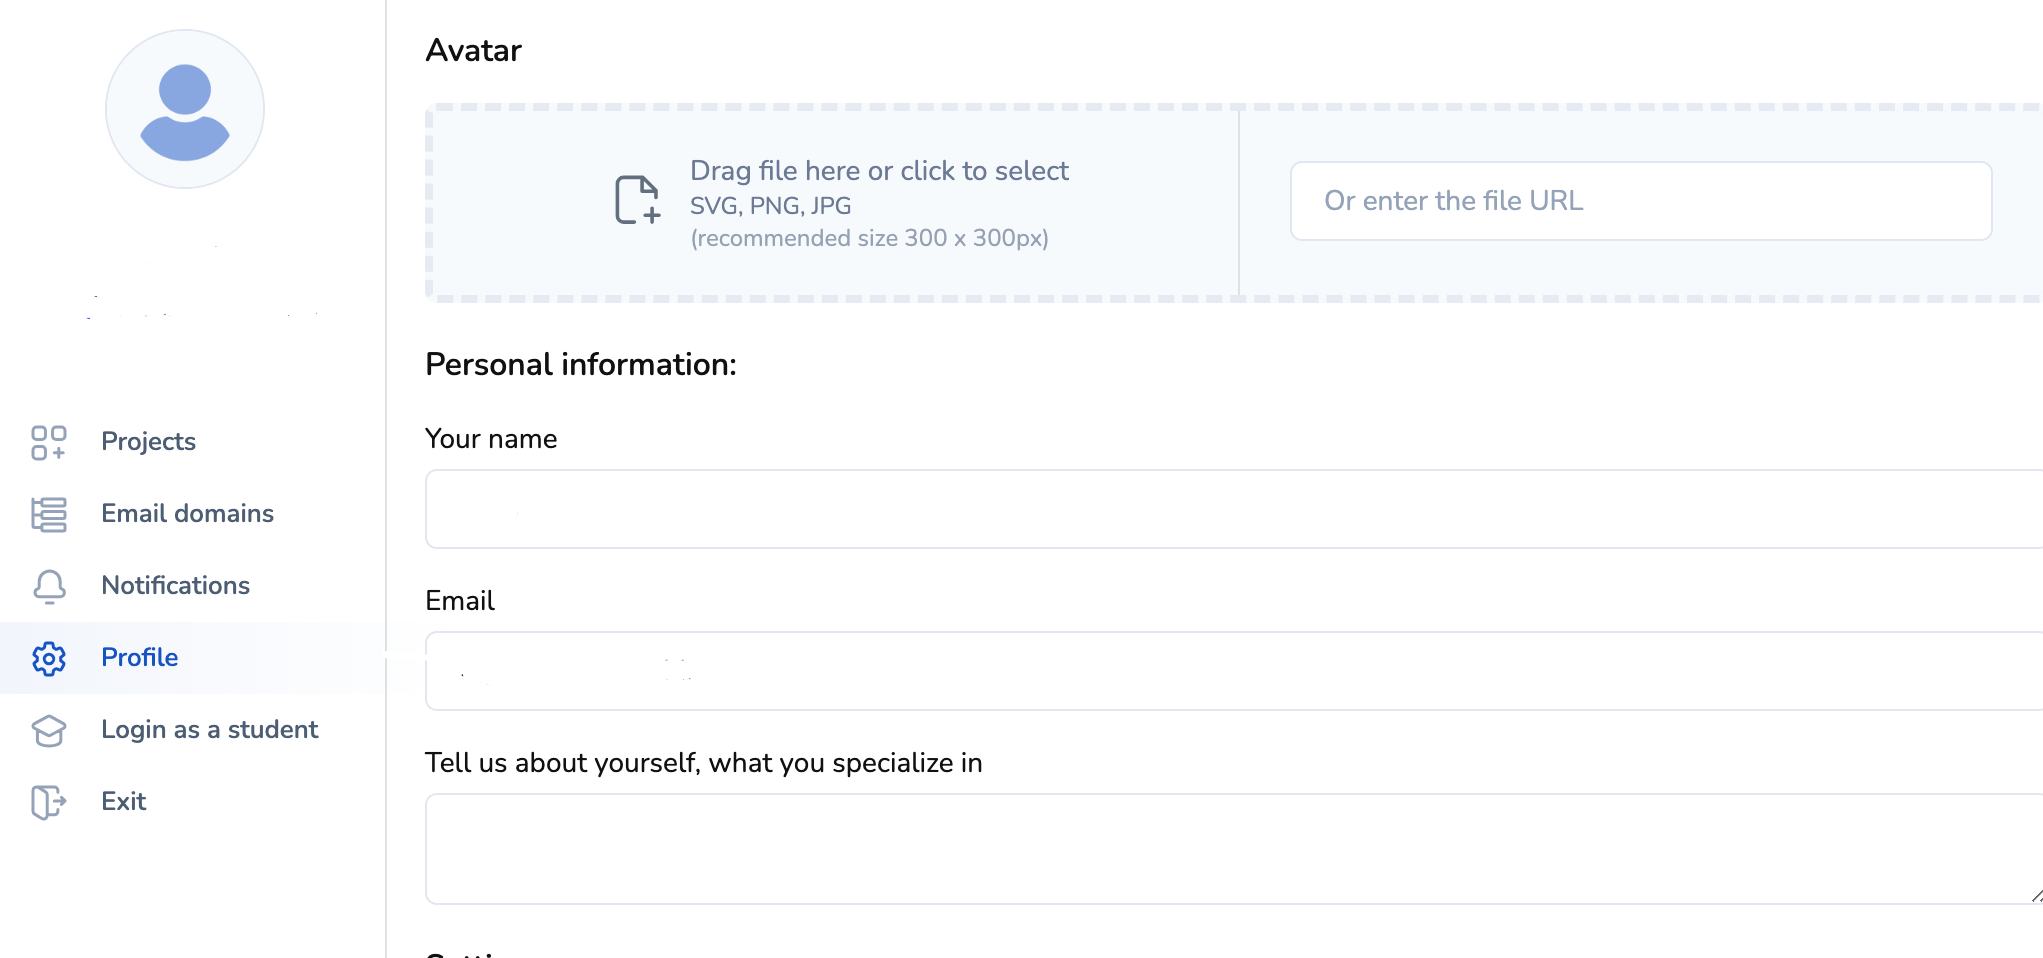Click the 'Drag file here' upload text
The width and height of the screenshot is (2043, 958).
point(878,171)
